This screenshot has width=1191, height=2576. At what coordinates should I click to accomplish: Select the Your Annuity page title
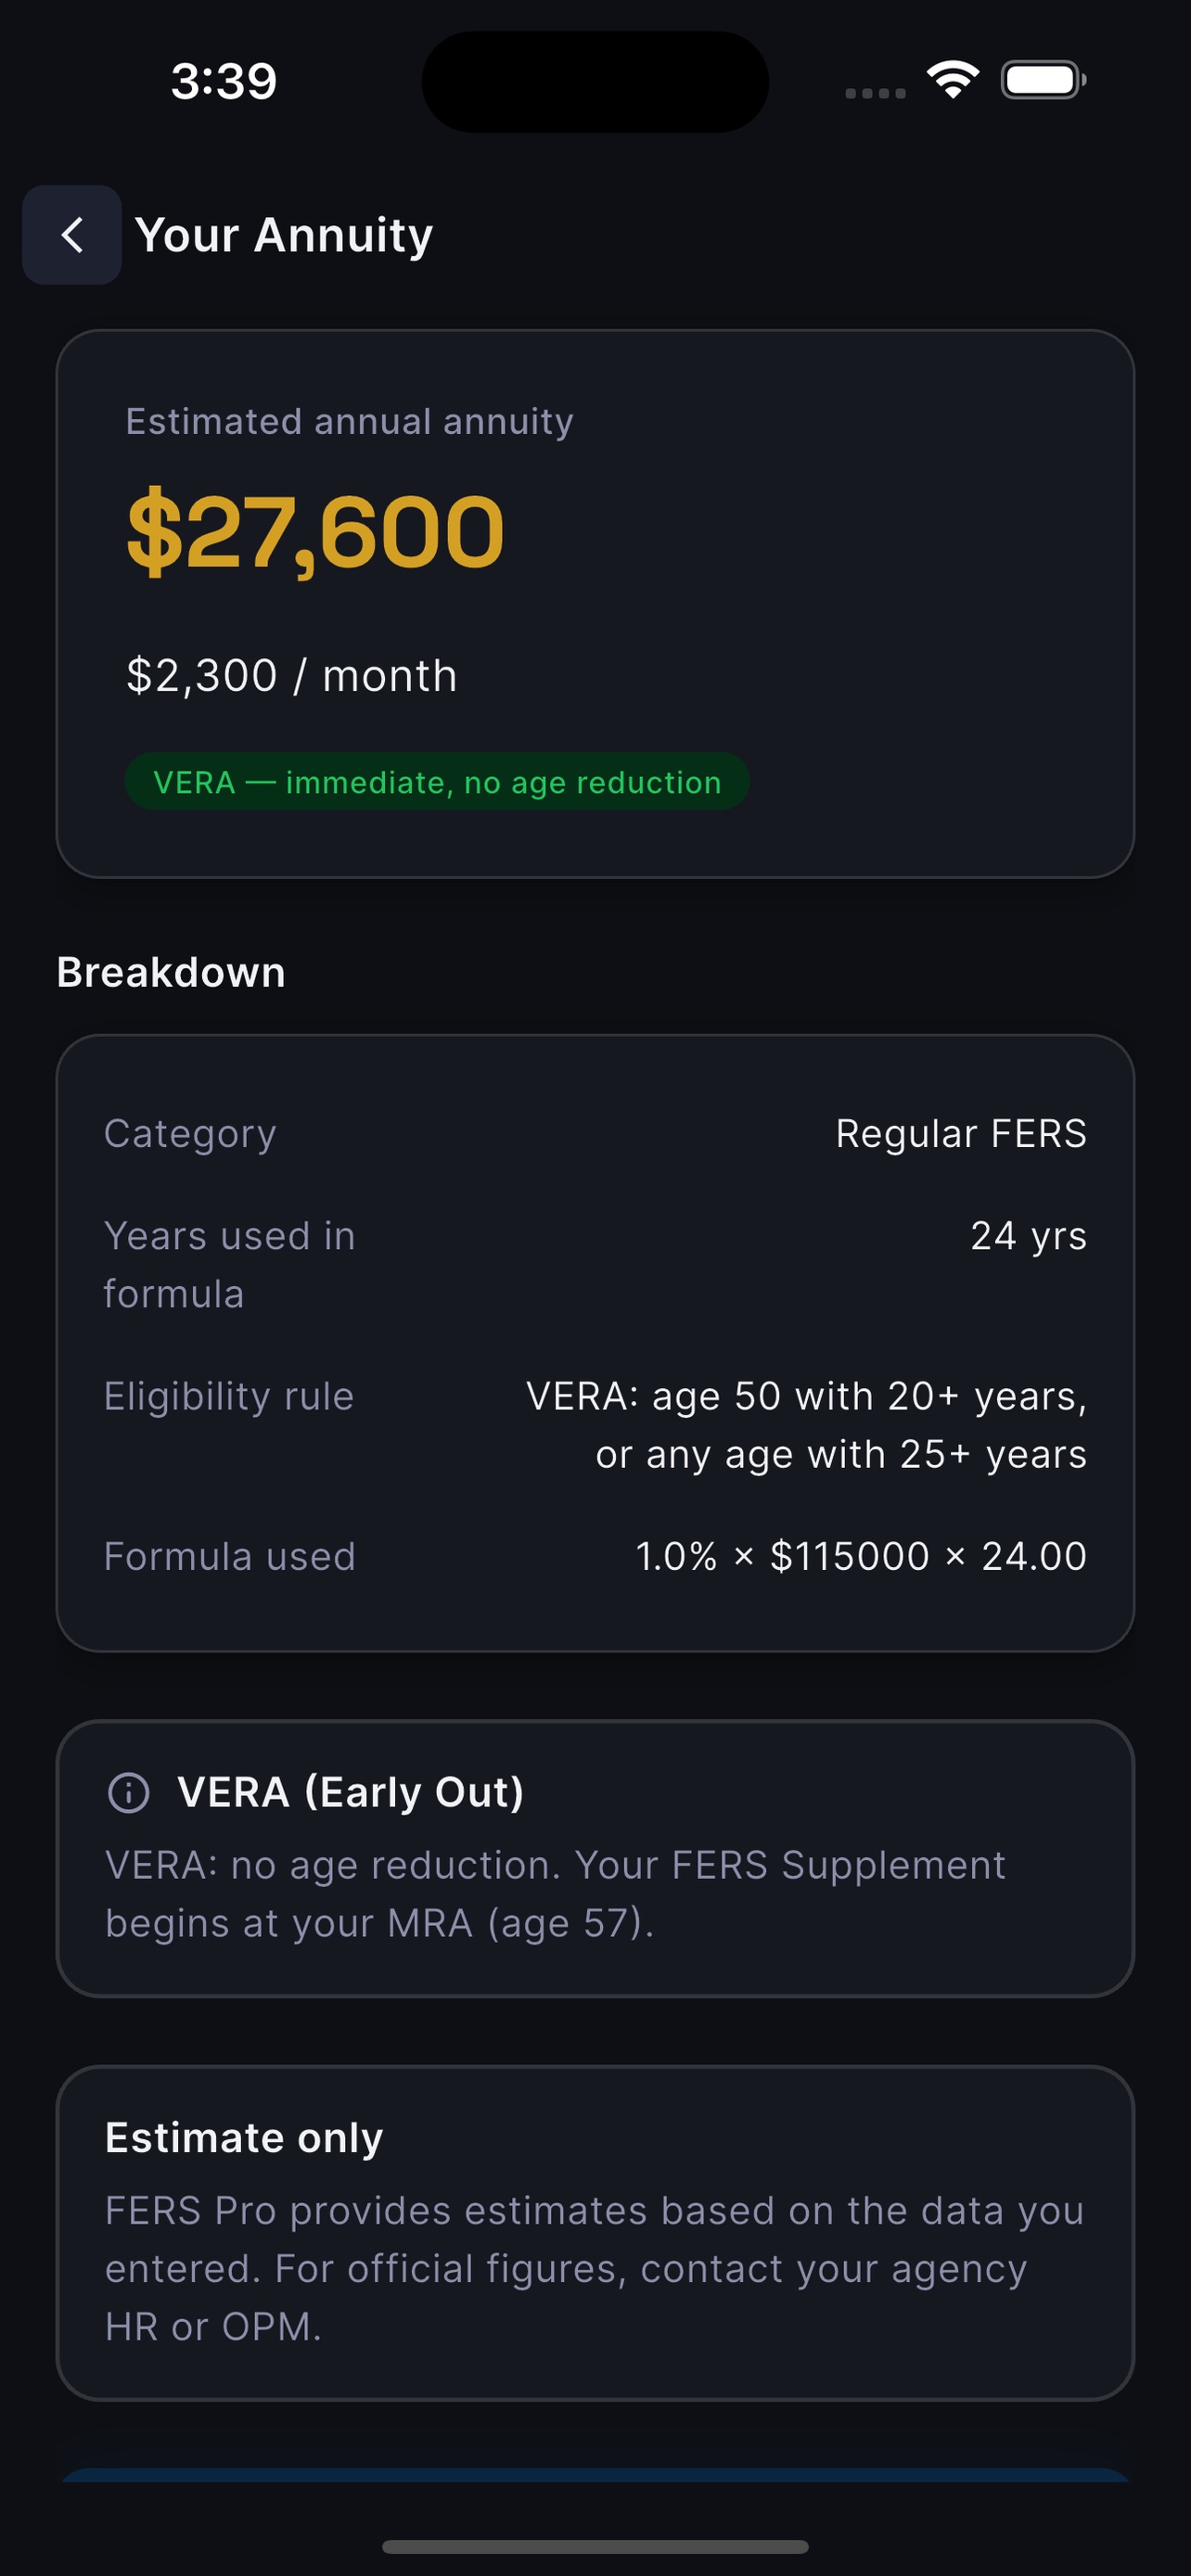pyautogui.click(x=284, y=236)
